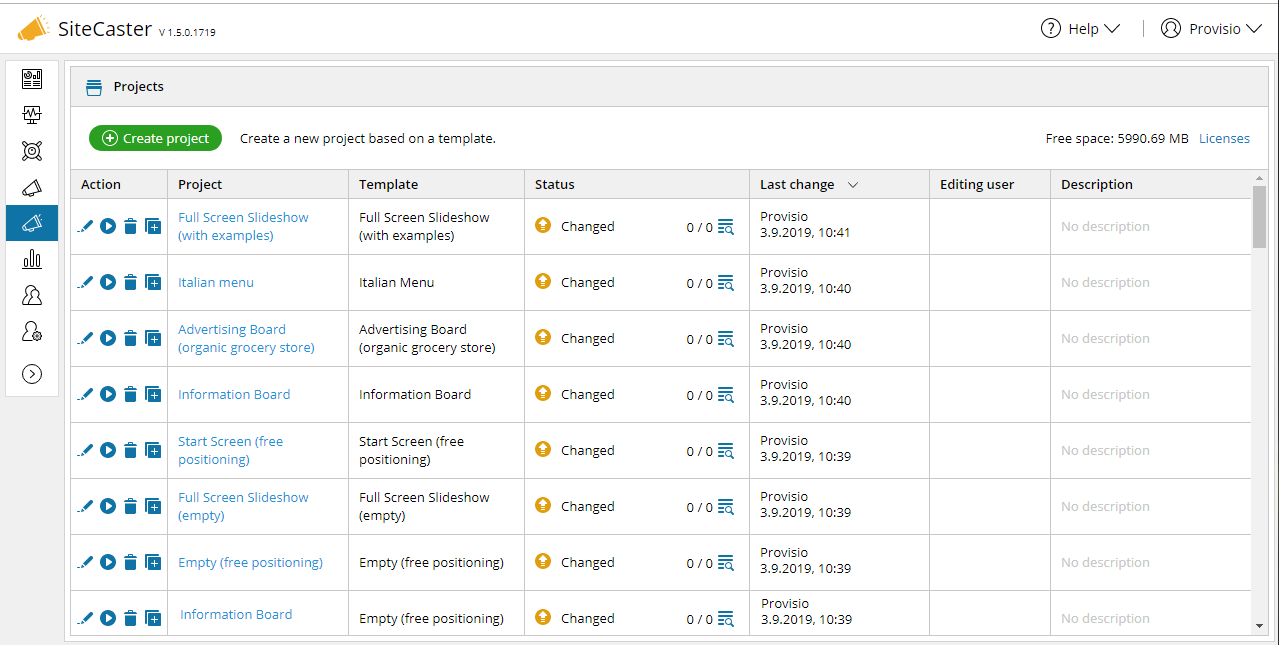Viewport: 1279px width, 645px height.
Task: Open the Provisio user account dropdown
Action: point(1212,29)
